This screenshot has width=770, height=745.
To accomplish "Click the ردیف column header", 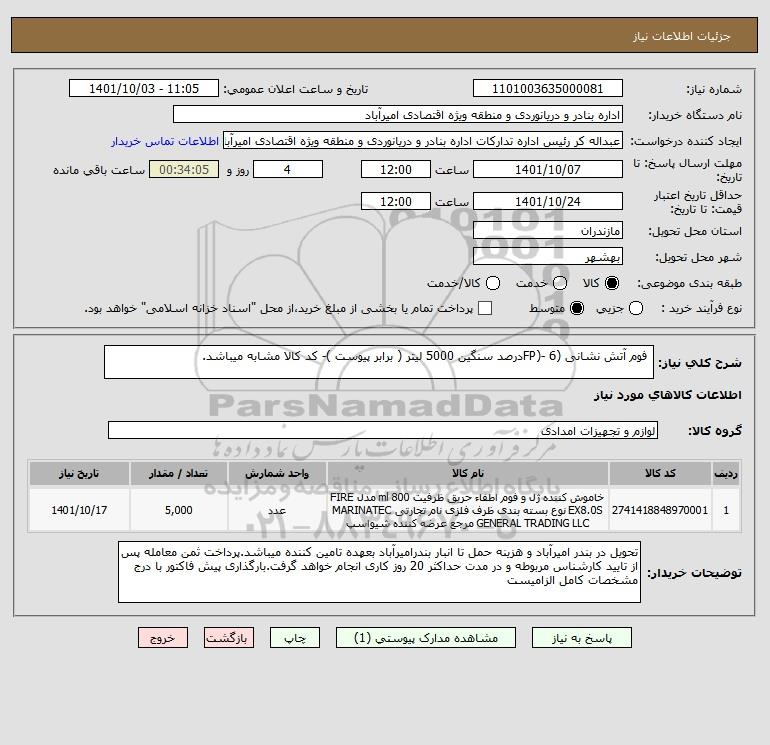I will pyautogui.click(x=726, y=473).
